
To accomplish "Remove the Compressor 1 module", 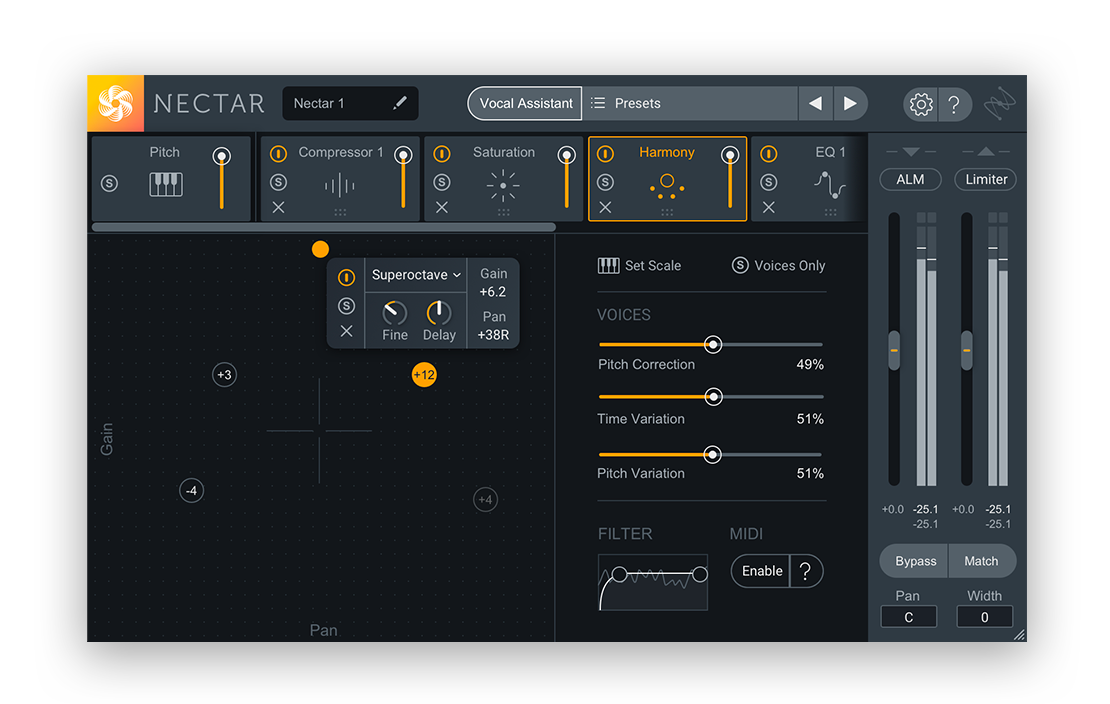I will 278,207.
